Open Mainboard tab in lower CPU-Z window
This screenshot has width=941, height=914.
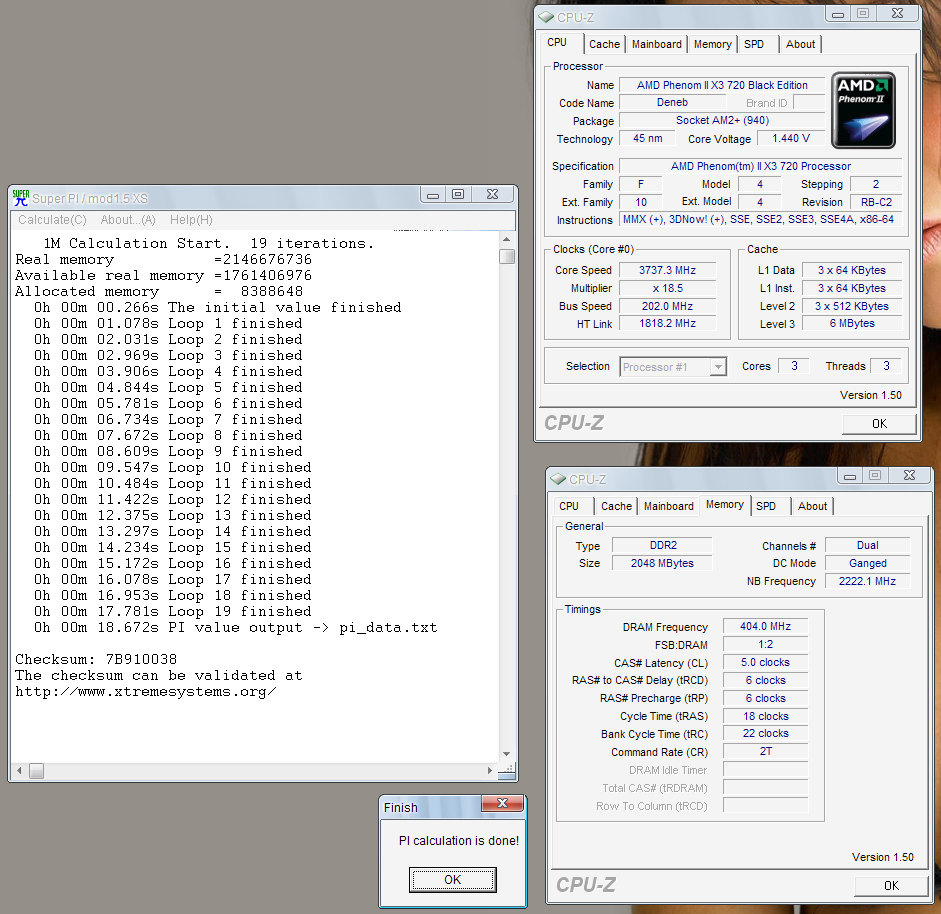tap(669, 506)
